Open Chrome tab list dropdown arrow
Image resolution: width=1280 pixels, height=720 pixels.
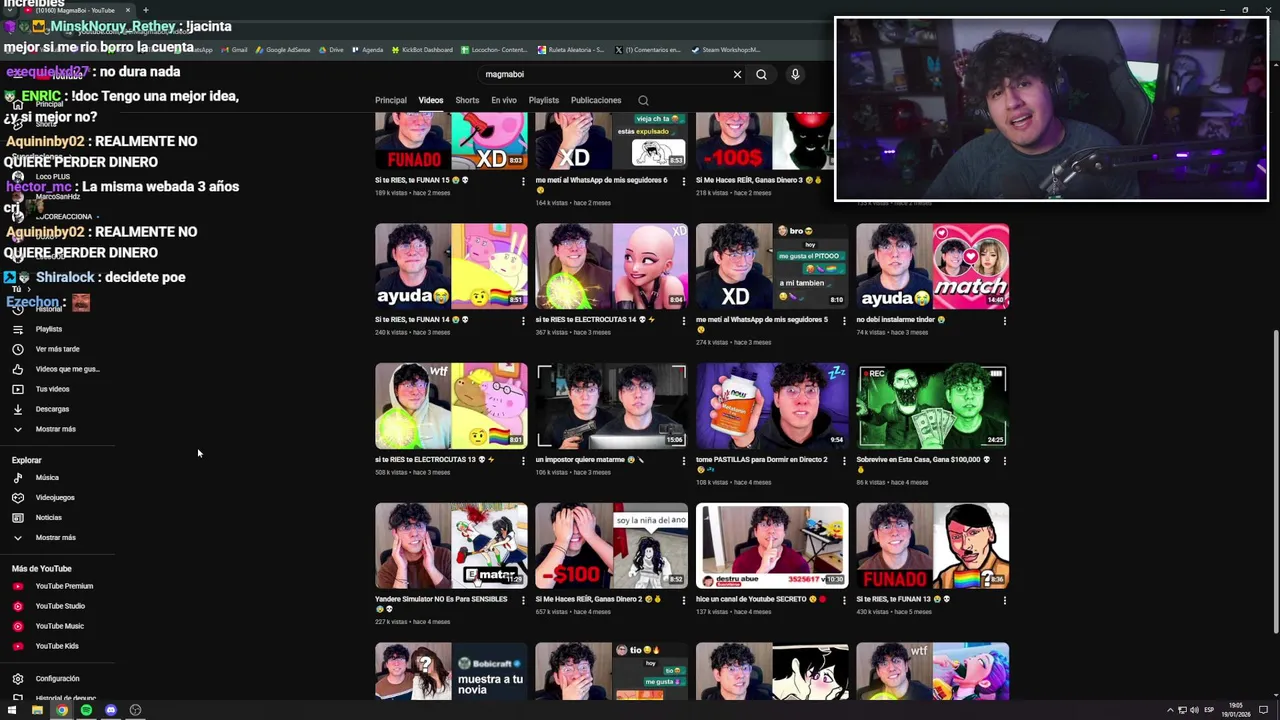tap(9, 10)
